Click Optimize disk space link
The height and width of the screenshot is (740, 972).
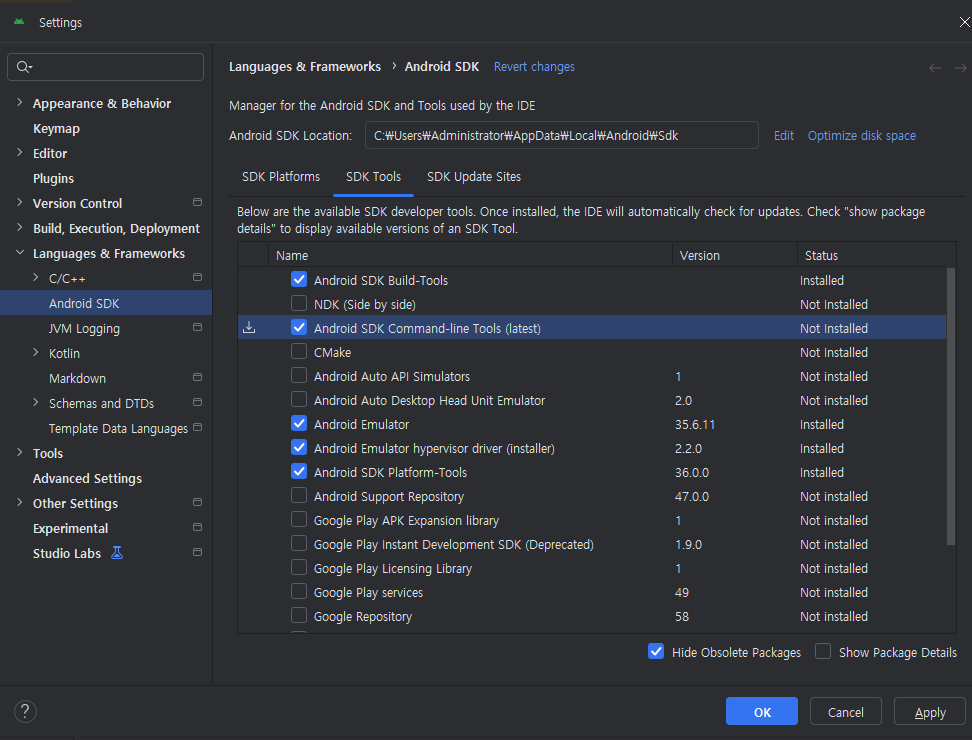[x=861, y=136]
